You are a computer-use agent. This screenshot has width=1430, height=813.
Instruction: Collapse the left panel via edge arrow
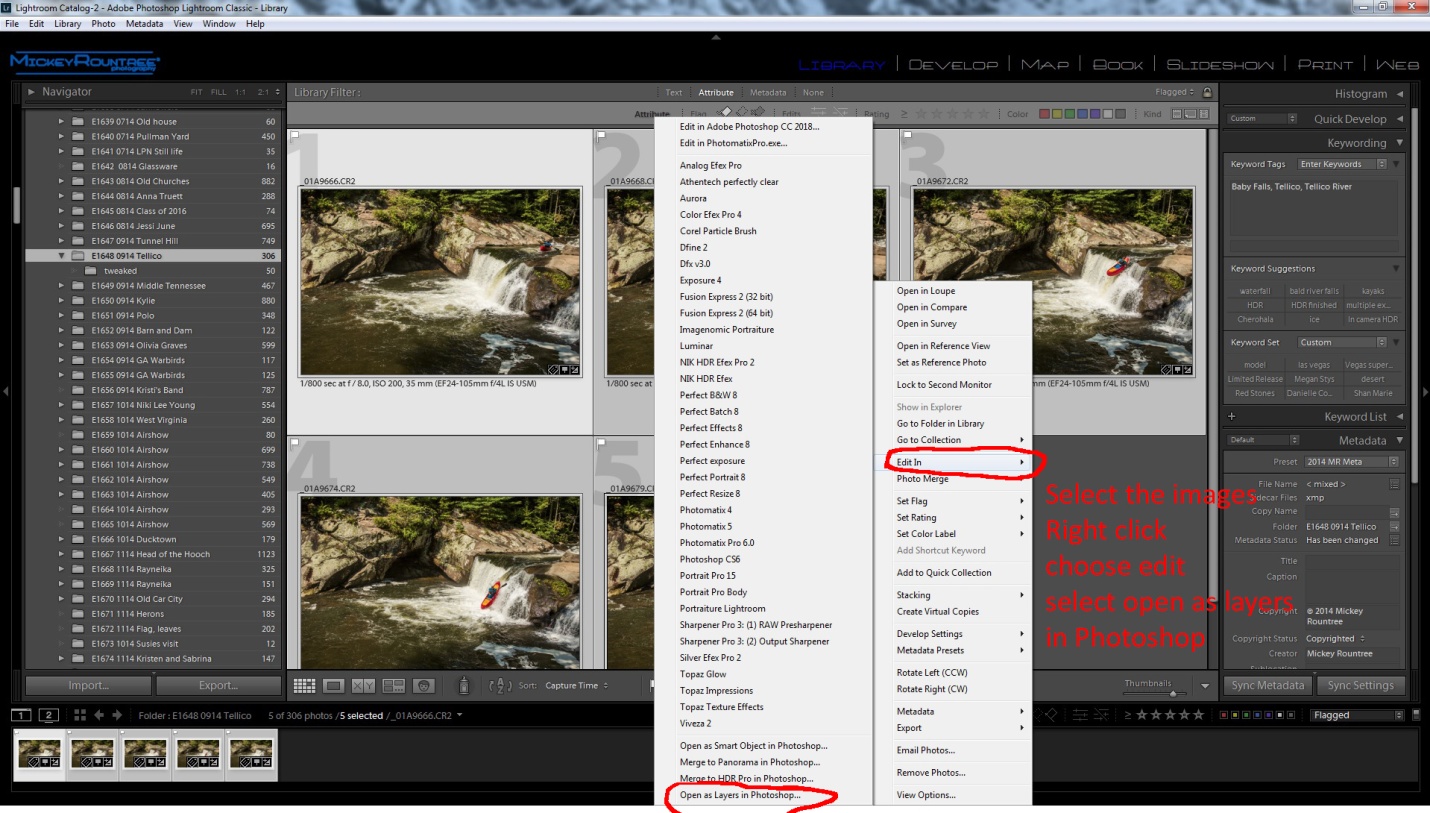[x=4, y=391]
